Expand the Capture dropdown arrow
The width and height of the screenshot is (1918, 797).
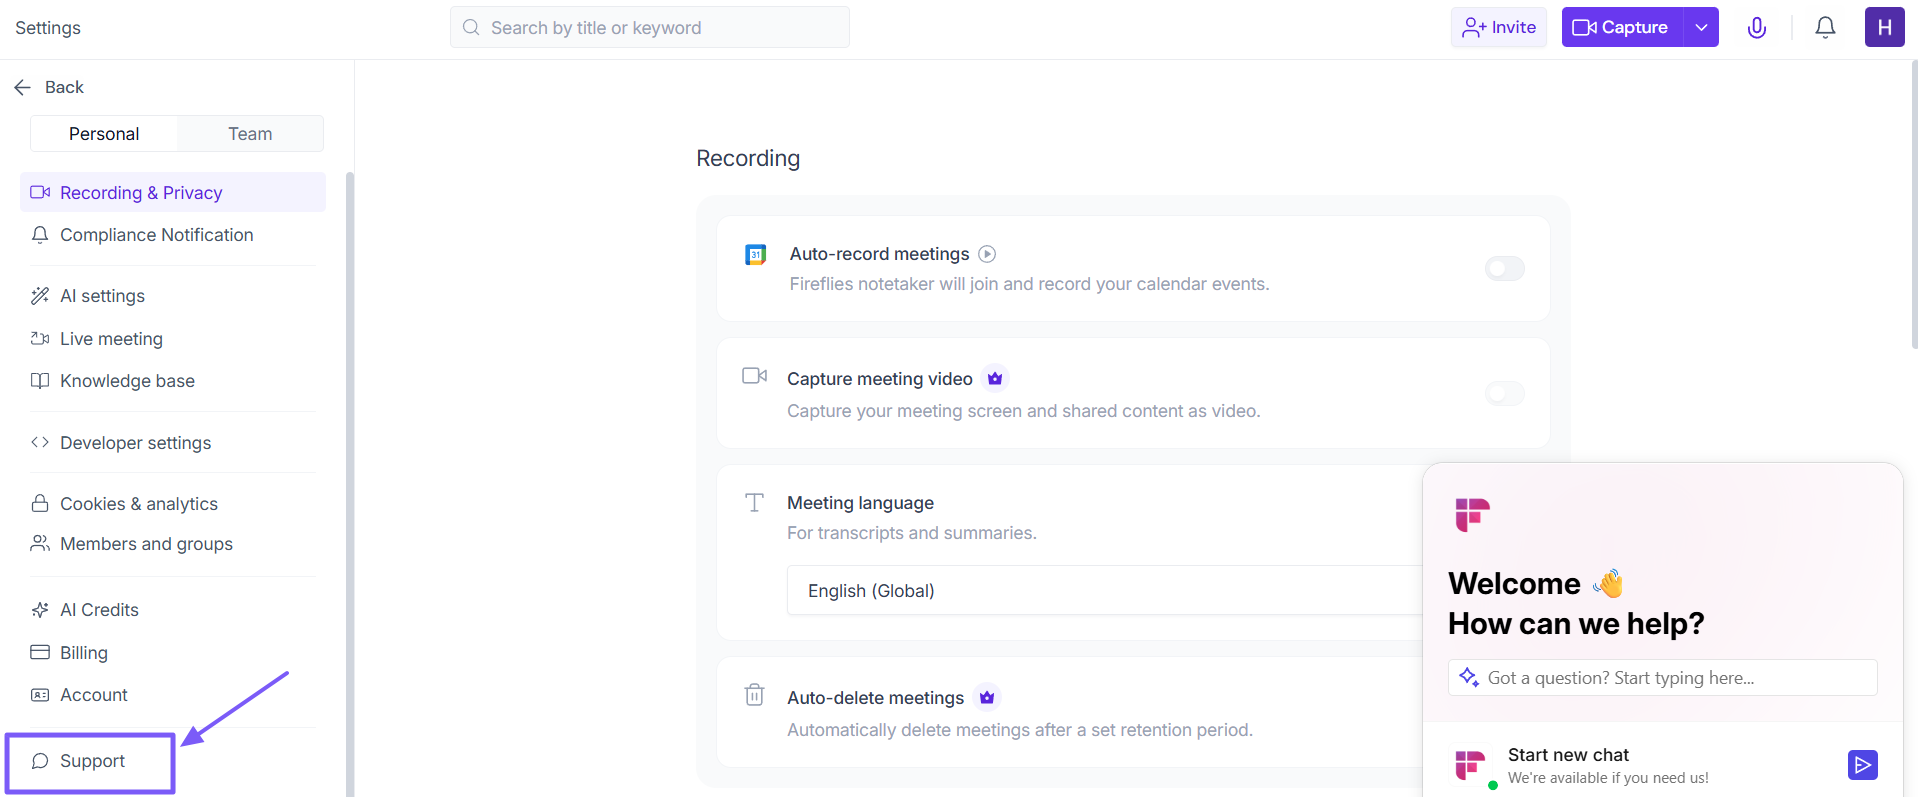[x=1701, y=27]
